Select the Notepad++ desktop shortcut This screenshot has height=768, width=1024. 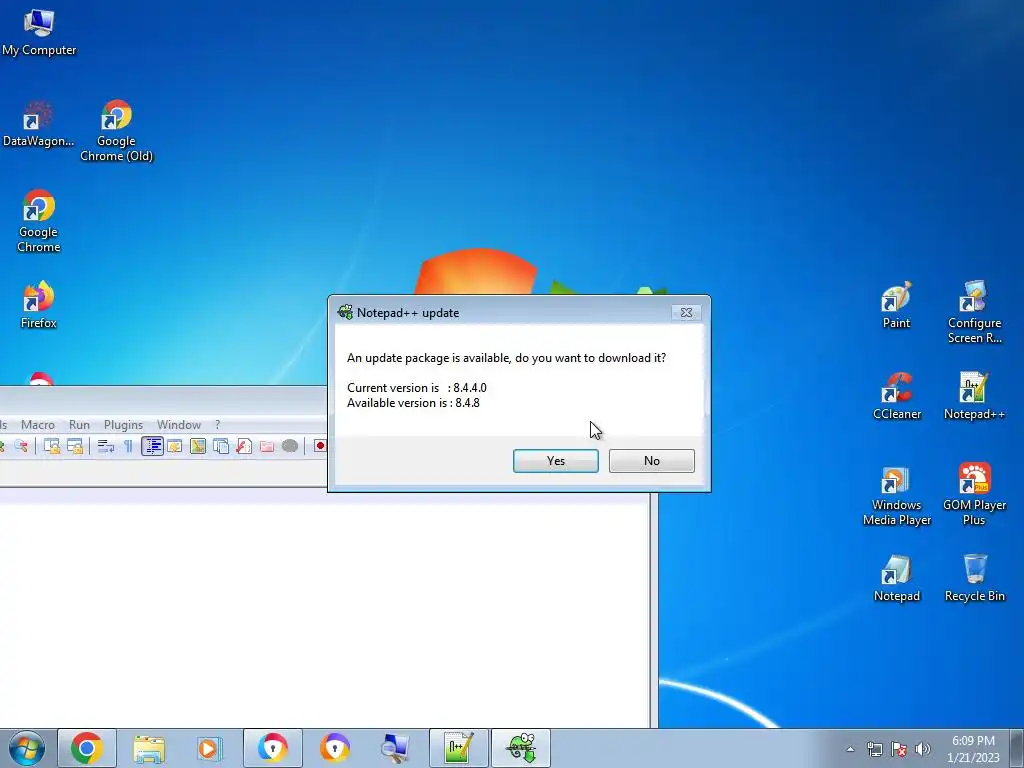click(974, 396)
